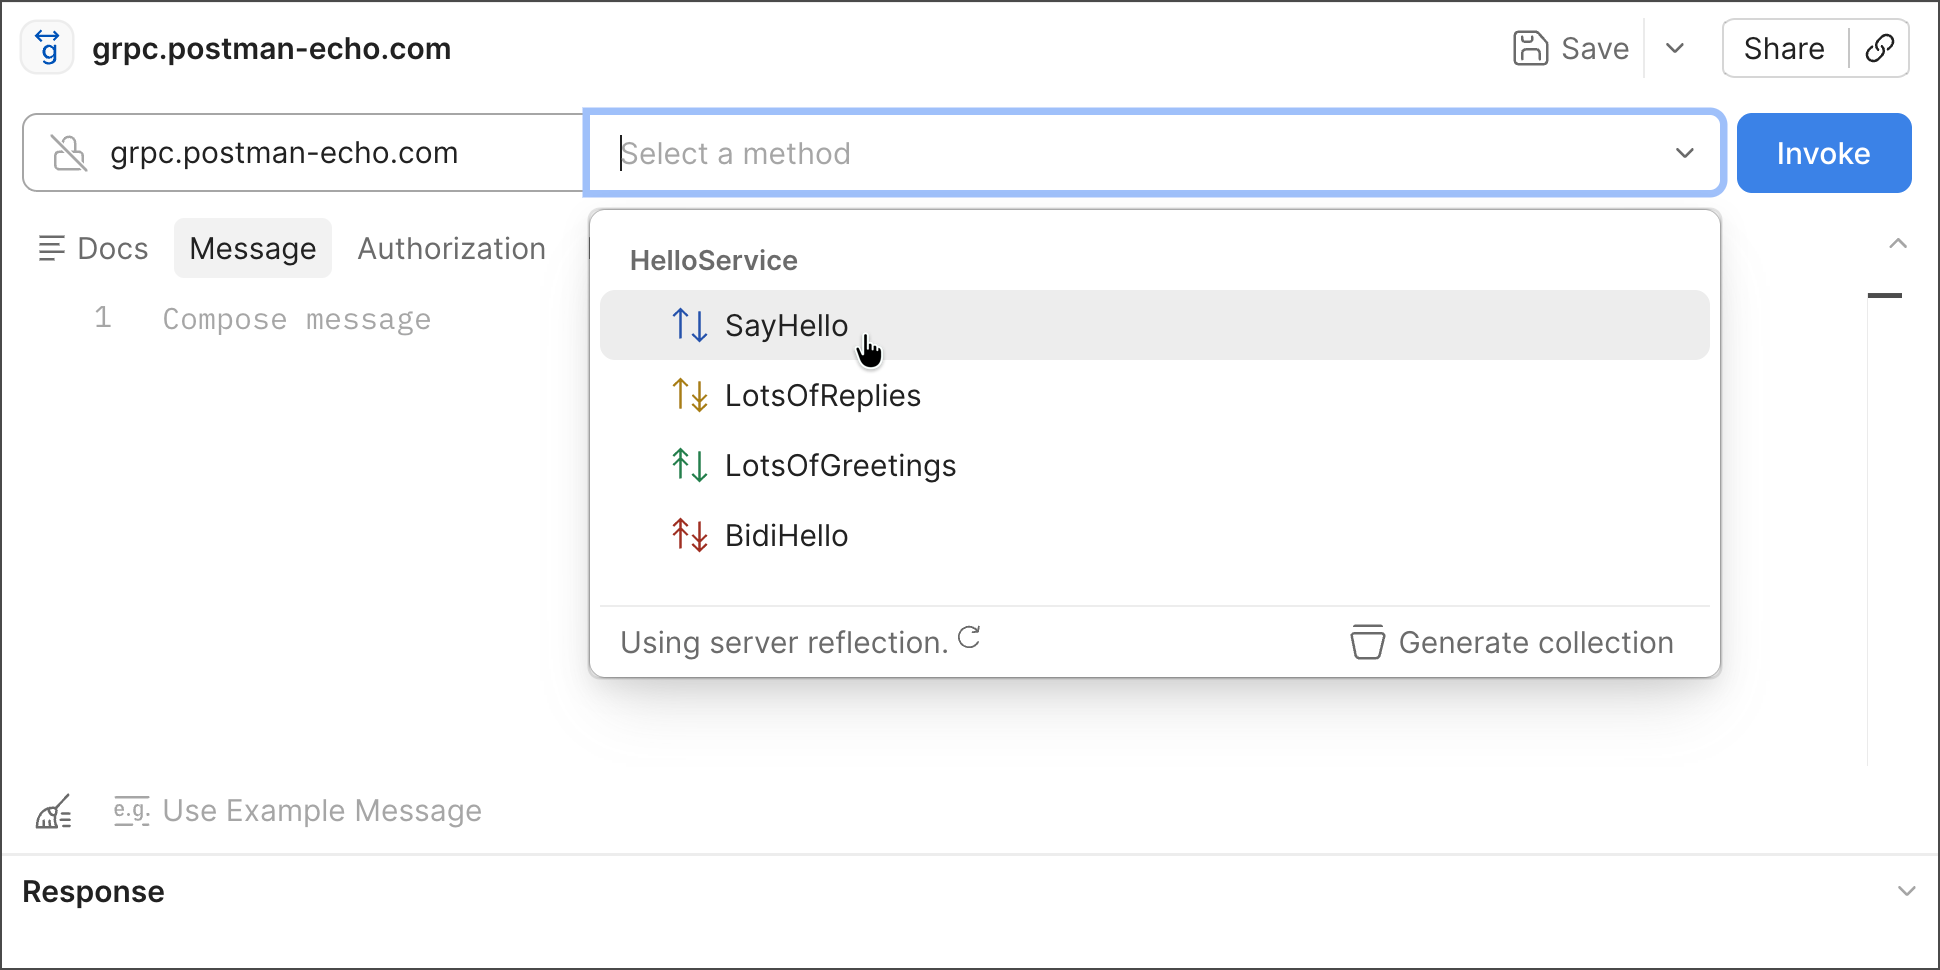The image size is (1940, 970).
Task: Click the Compose message editor area
Action: coord(297,319)
